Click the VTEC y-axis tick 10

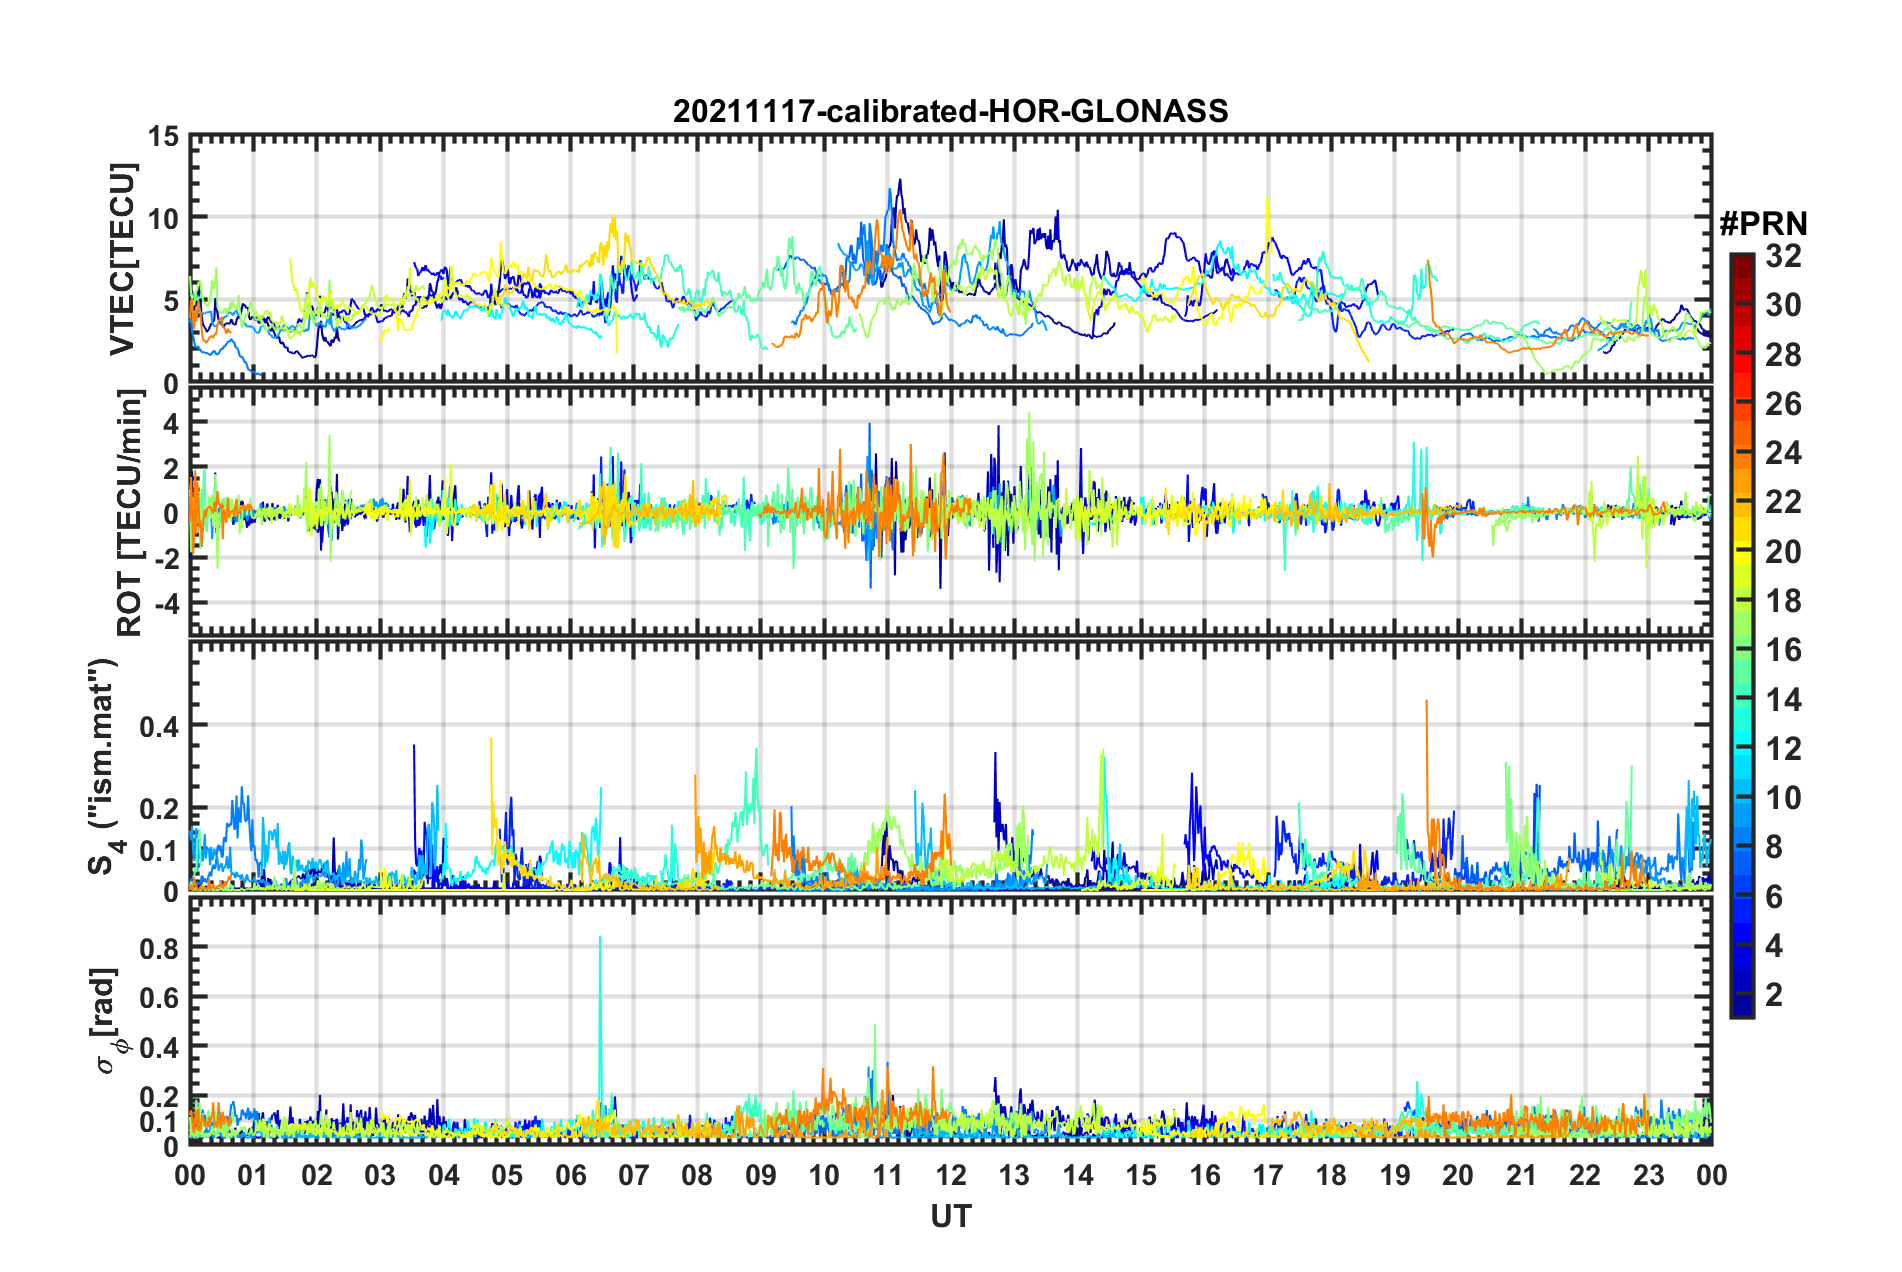pyautogui.click(x=163, y=219)
